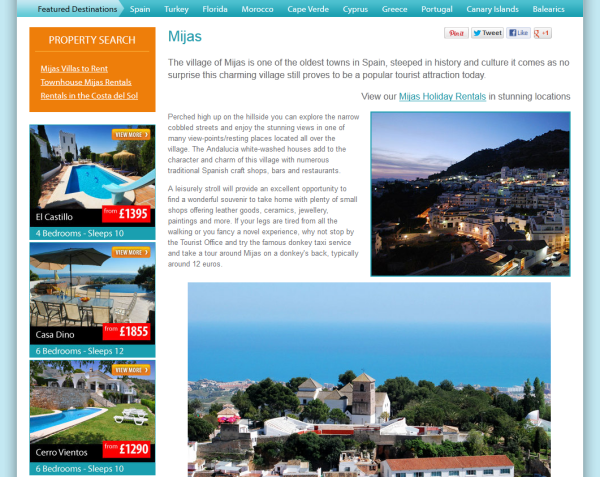
Task: View the Cerro Vientos villa photo
Action: (92, 402)
